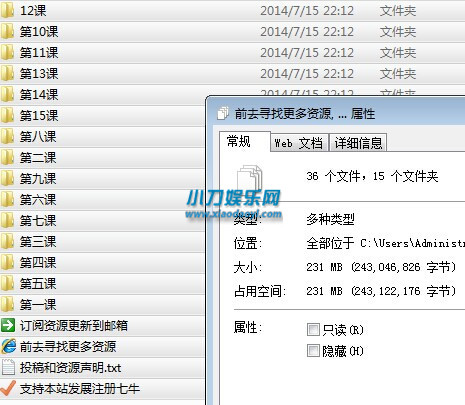
Task: Click the 第一课 folder name
Action: tap(38, 305)
